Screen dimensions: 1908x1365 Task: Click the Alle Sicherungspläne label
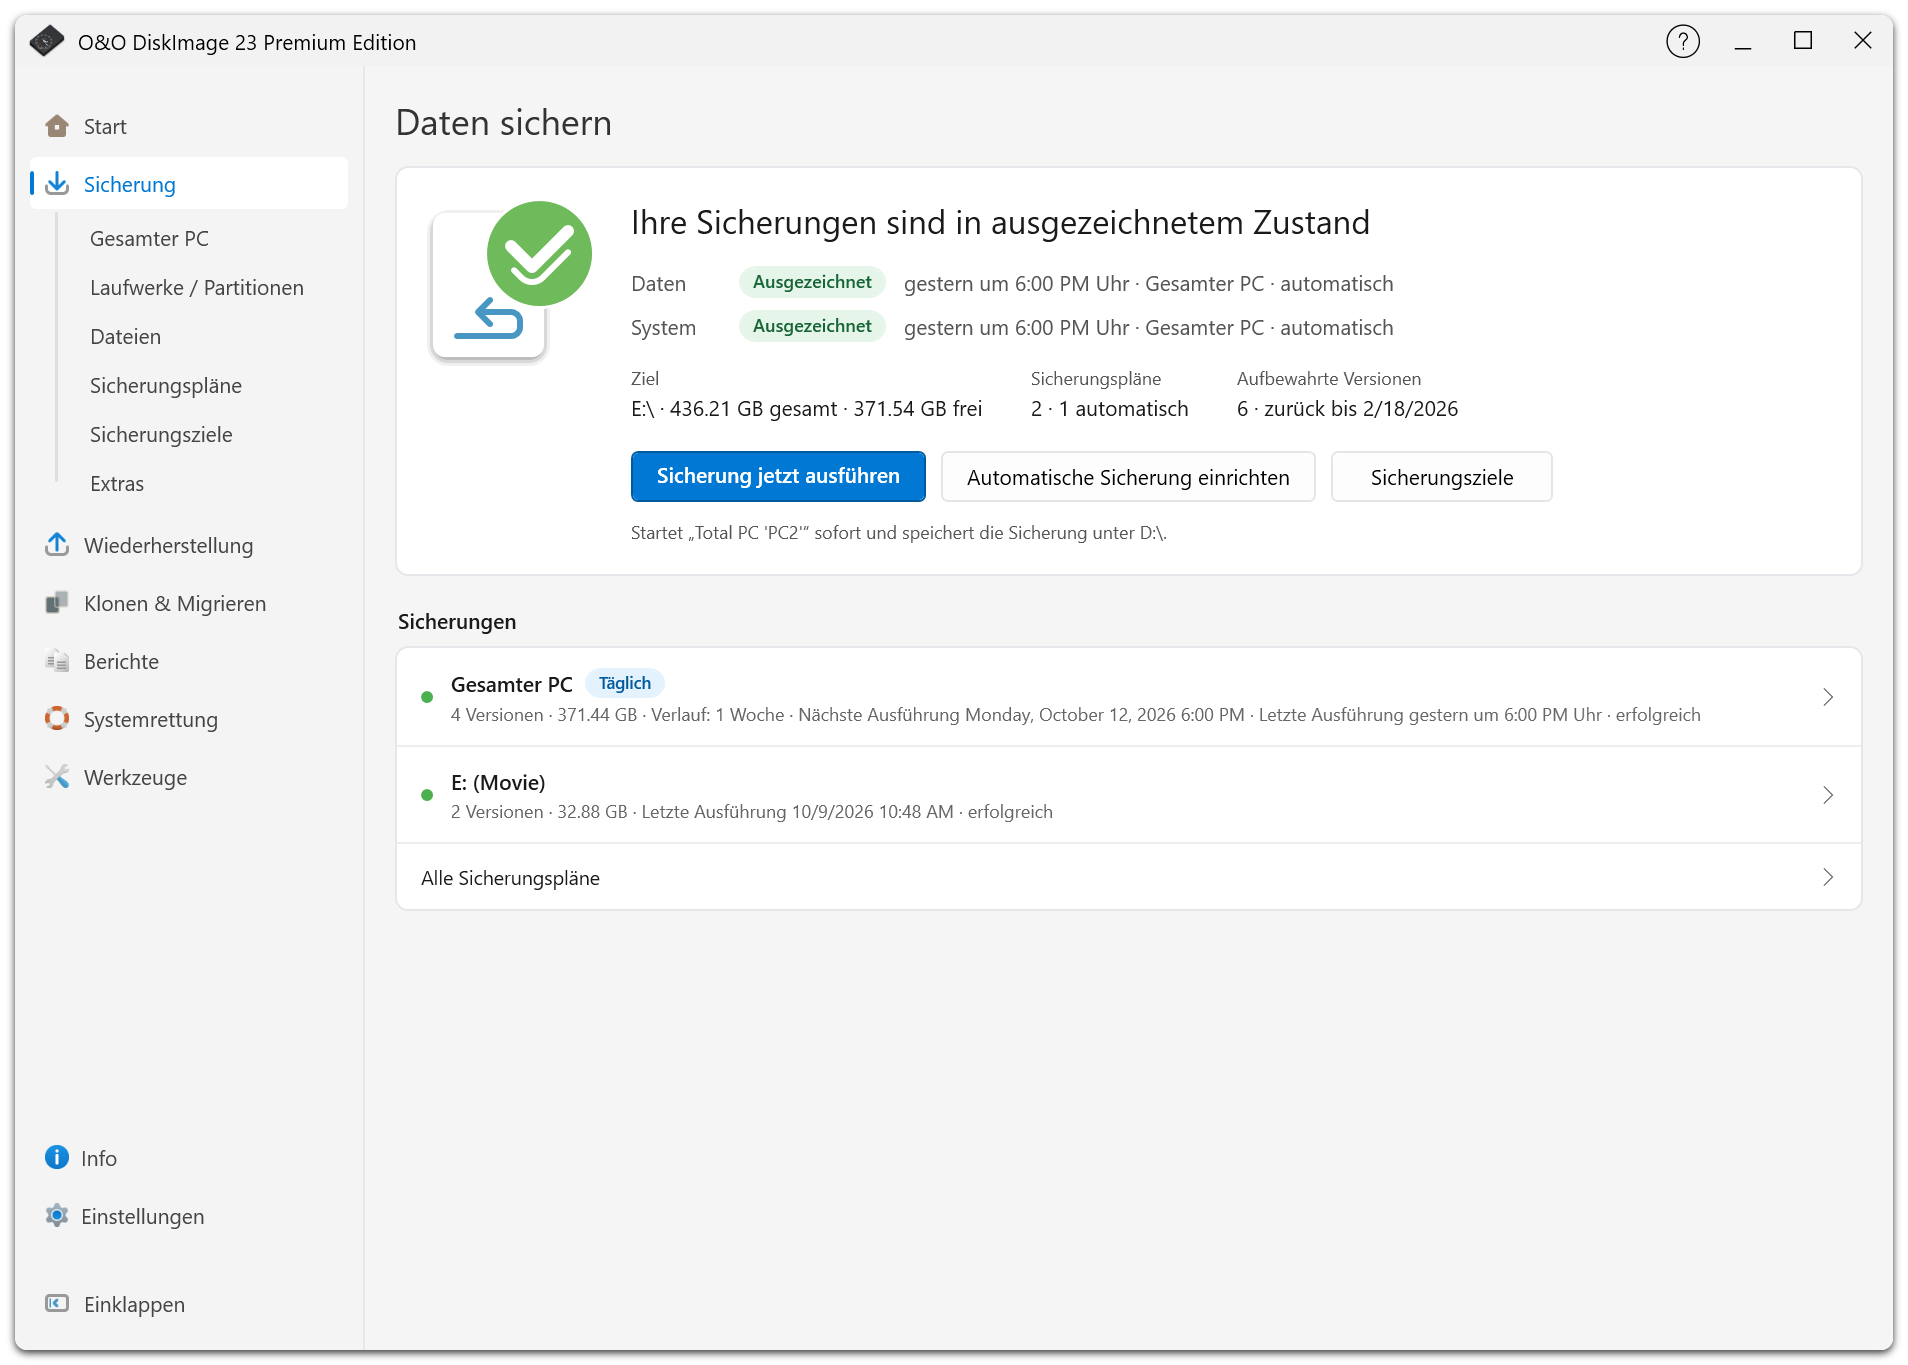510,878
